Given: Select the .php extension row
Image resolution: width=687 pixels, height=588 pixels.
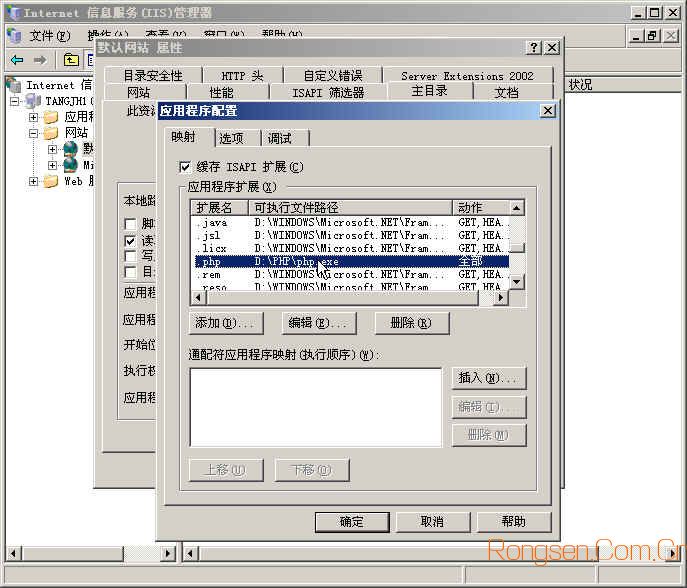Looking at the screenshot, I should pos(351,262).
